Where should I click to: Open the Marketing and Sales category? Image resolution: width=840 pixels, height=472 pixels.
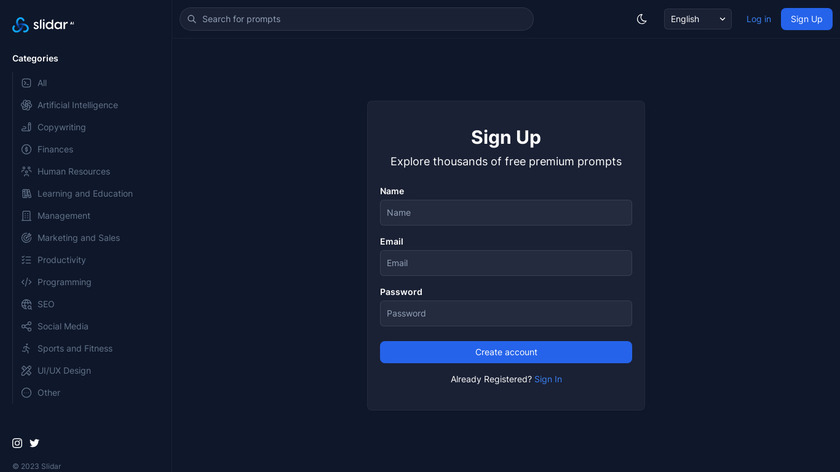(78, 238)
